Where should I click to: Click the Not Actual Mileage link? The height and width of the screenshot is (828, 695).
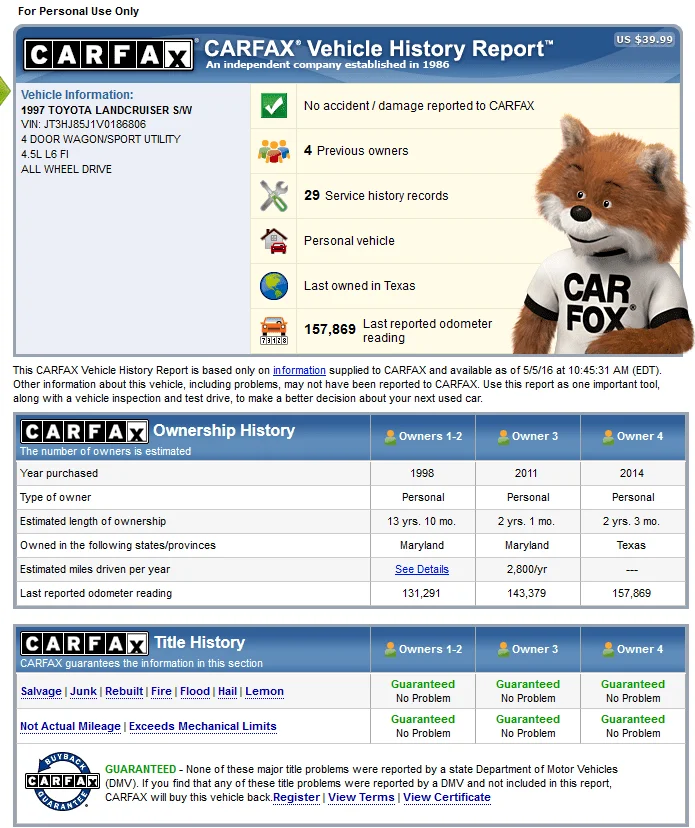point(70,726)
